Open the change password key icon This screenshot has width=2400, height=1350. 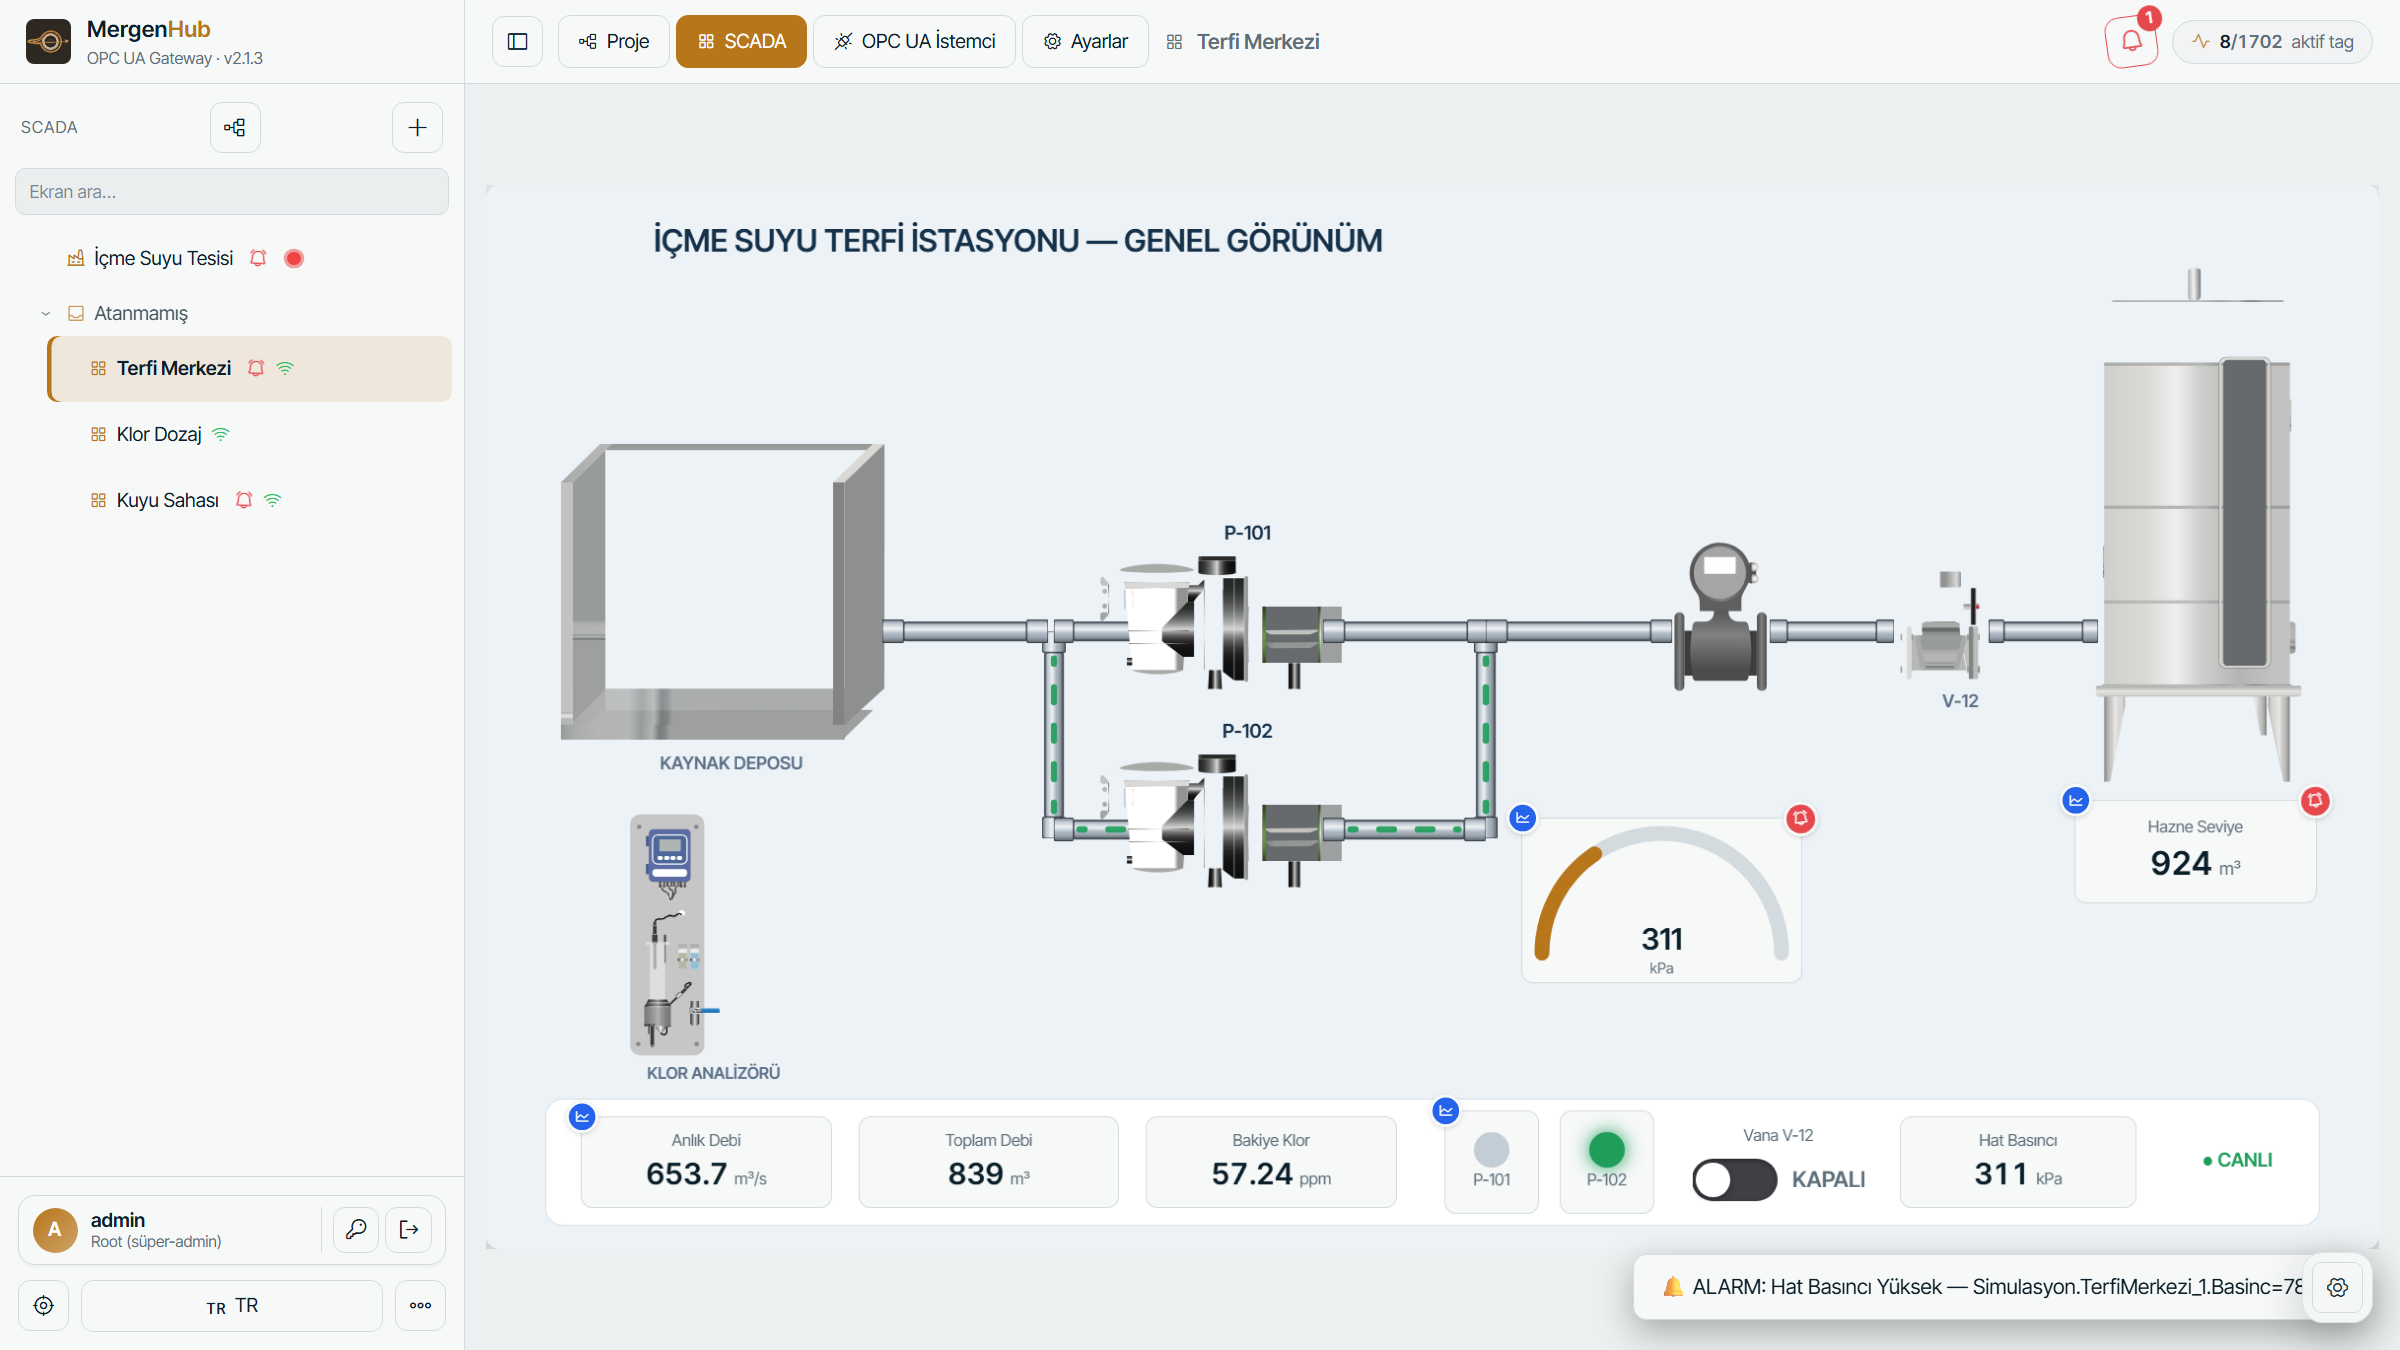(356, 1229)
